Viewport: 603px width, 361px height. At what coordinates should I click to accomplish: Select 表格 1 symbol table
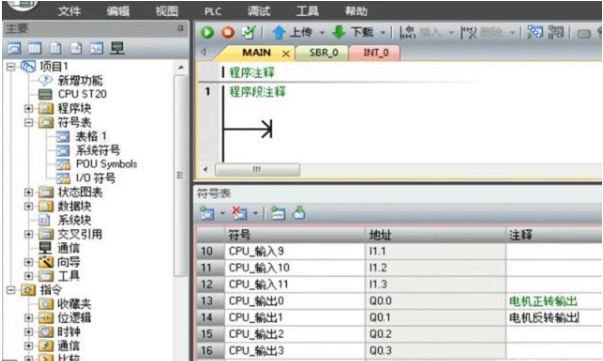(x=91, y=136)
